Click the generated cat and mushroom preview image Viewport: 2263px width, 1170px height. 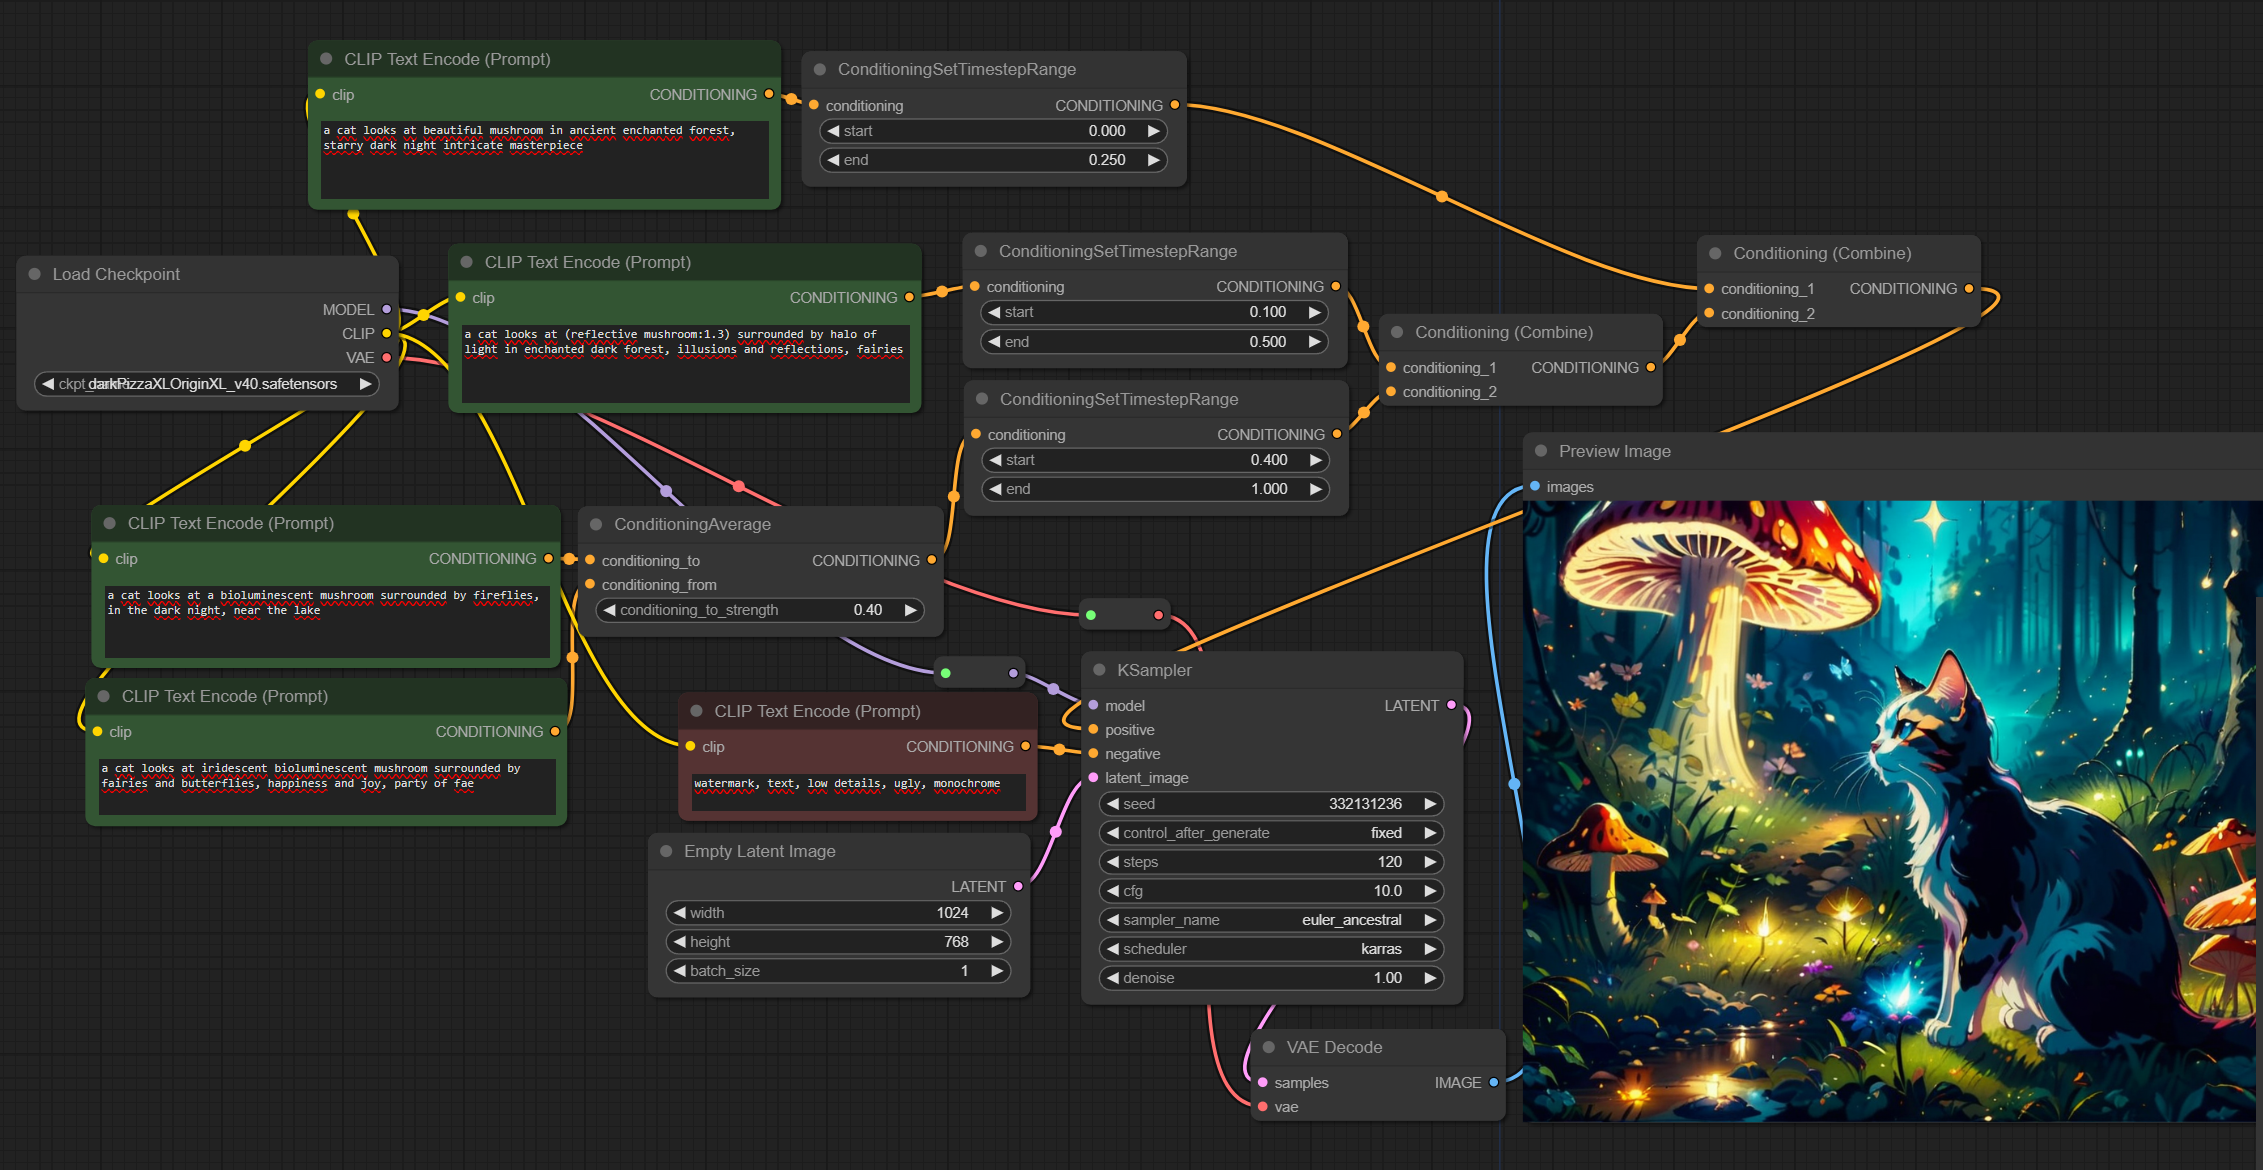pyautogui.click(x=1888, y=810)
